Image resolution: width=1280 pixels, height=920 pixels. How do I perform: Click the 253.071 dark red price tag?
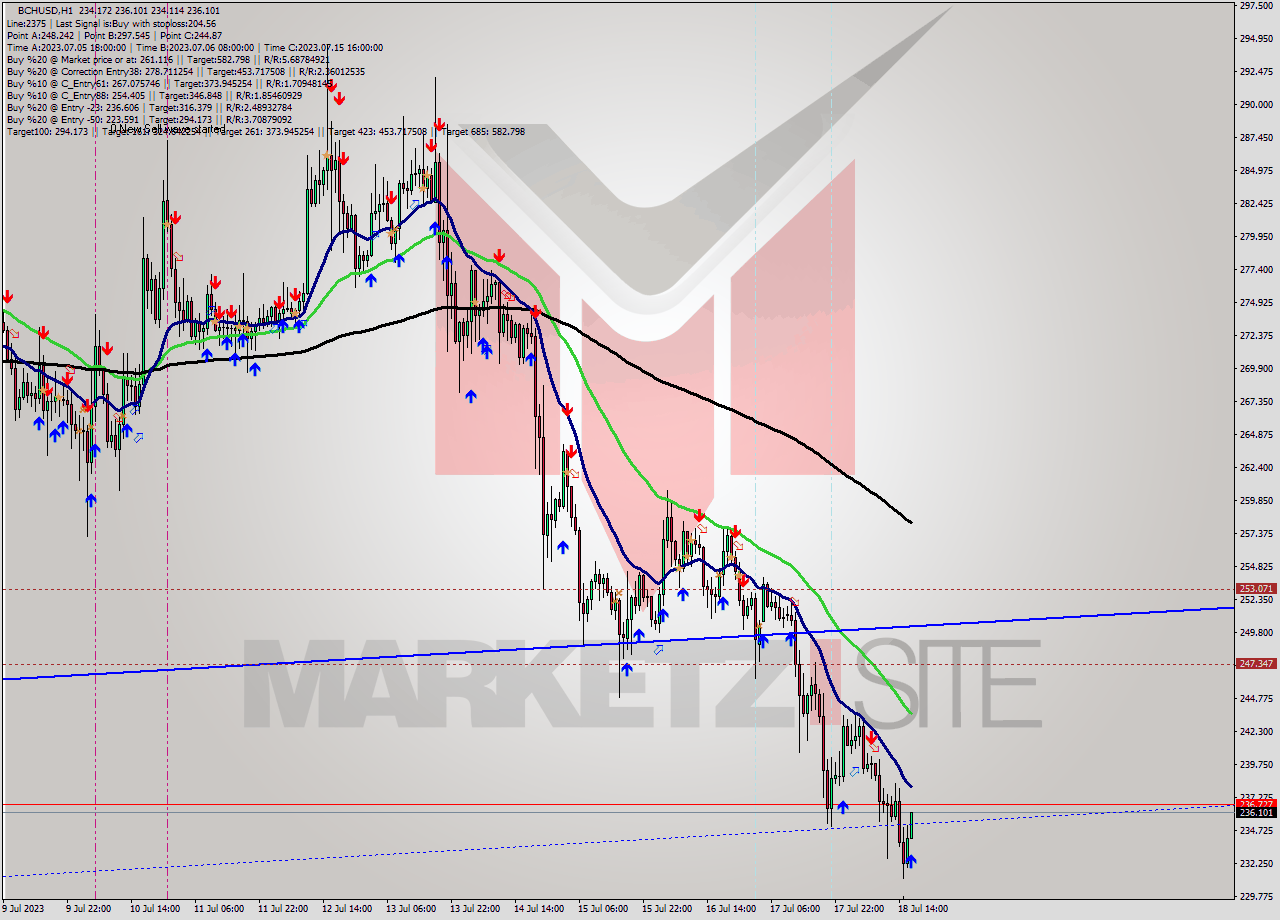click(1255, 589)
